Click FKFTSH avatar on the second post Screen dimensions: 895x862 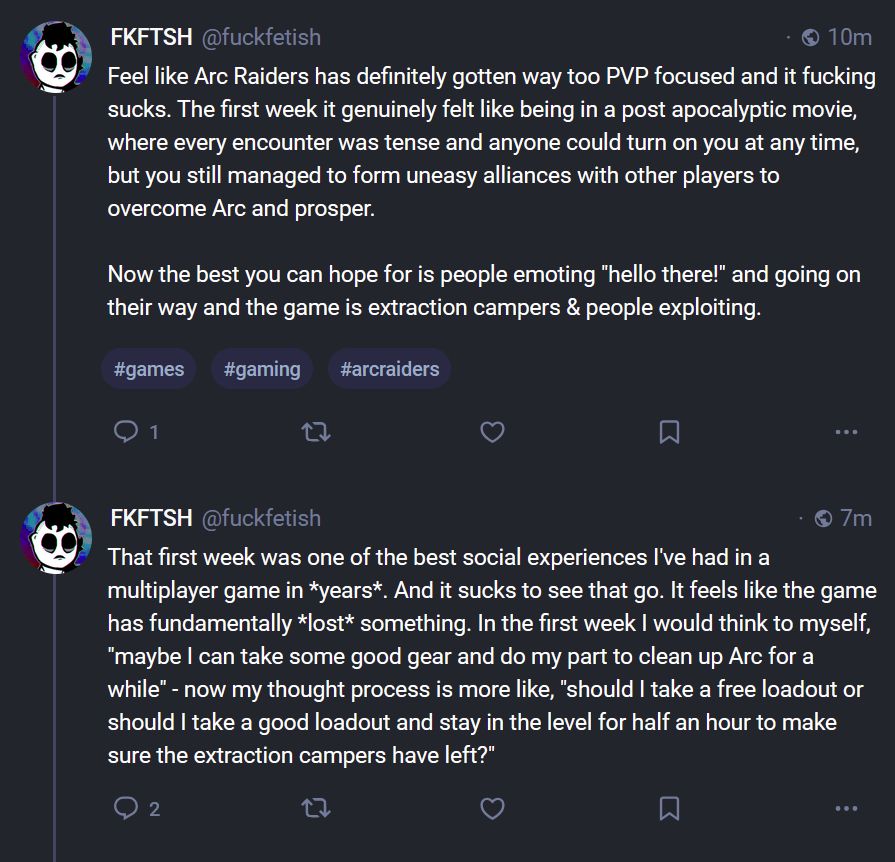pyautogui.click(x=57, y=540)
